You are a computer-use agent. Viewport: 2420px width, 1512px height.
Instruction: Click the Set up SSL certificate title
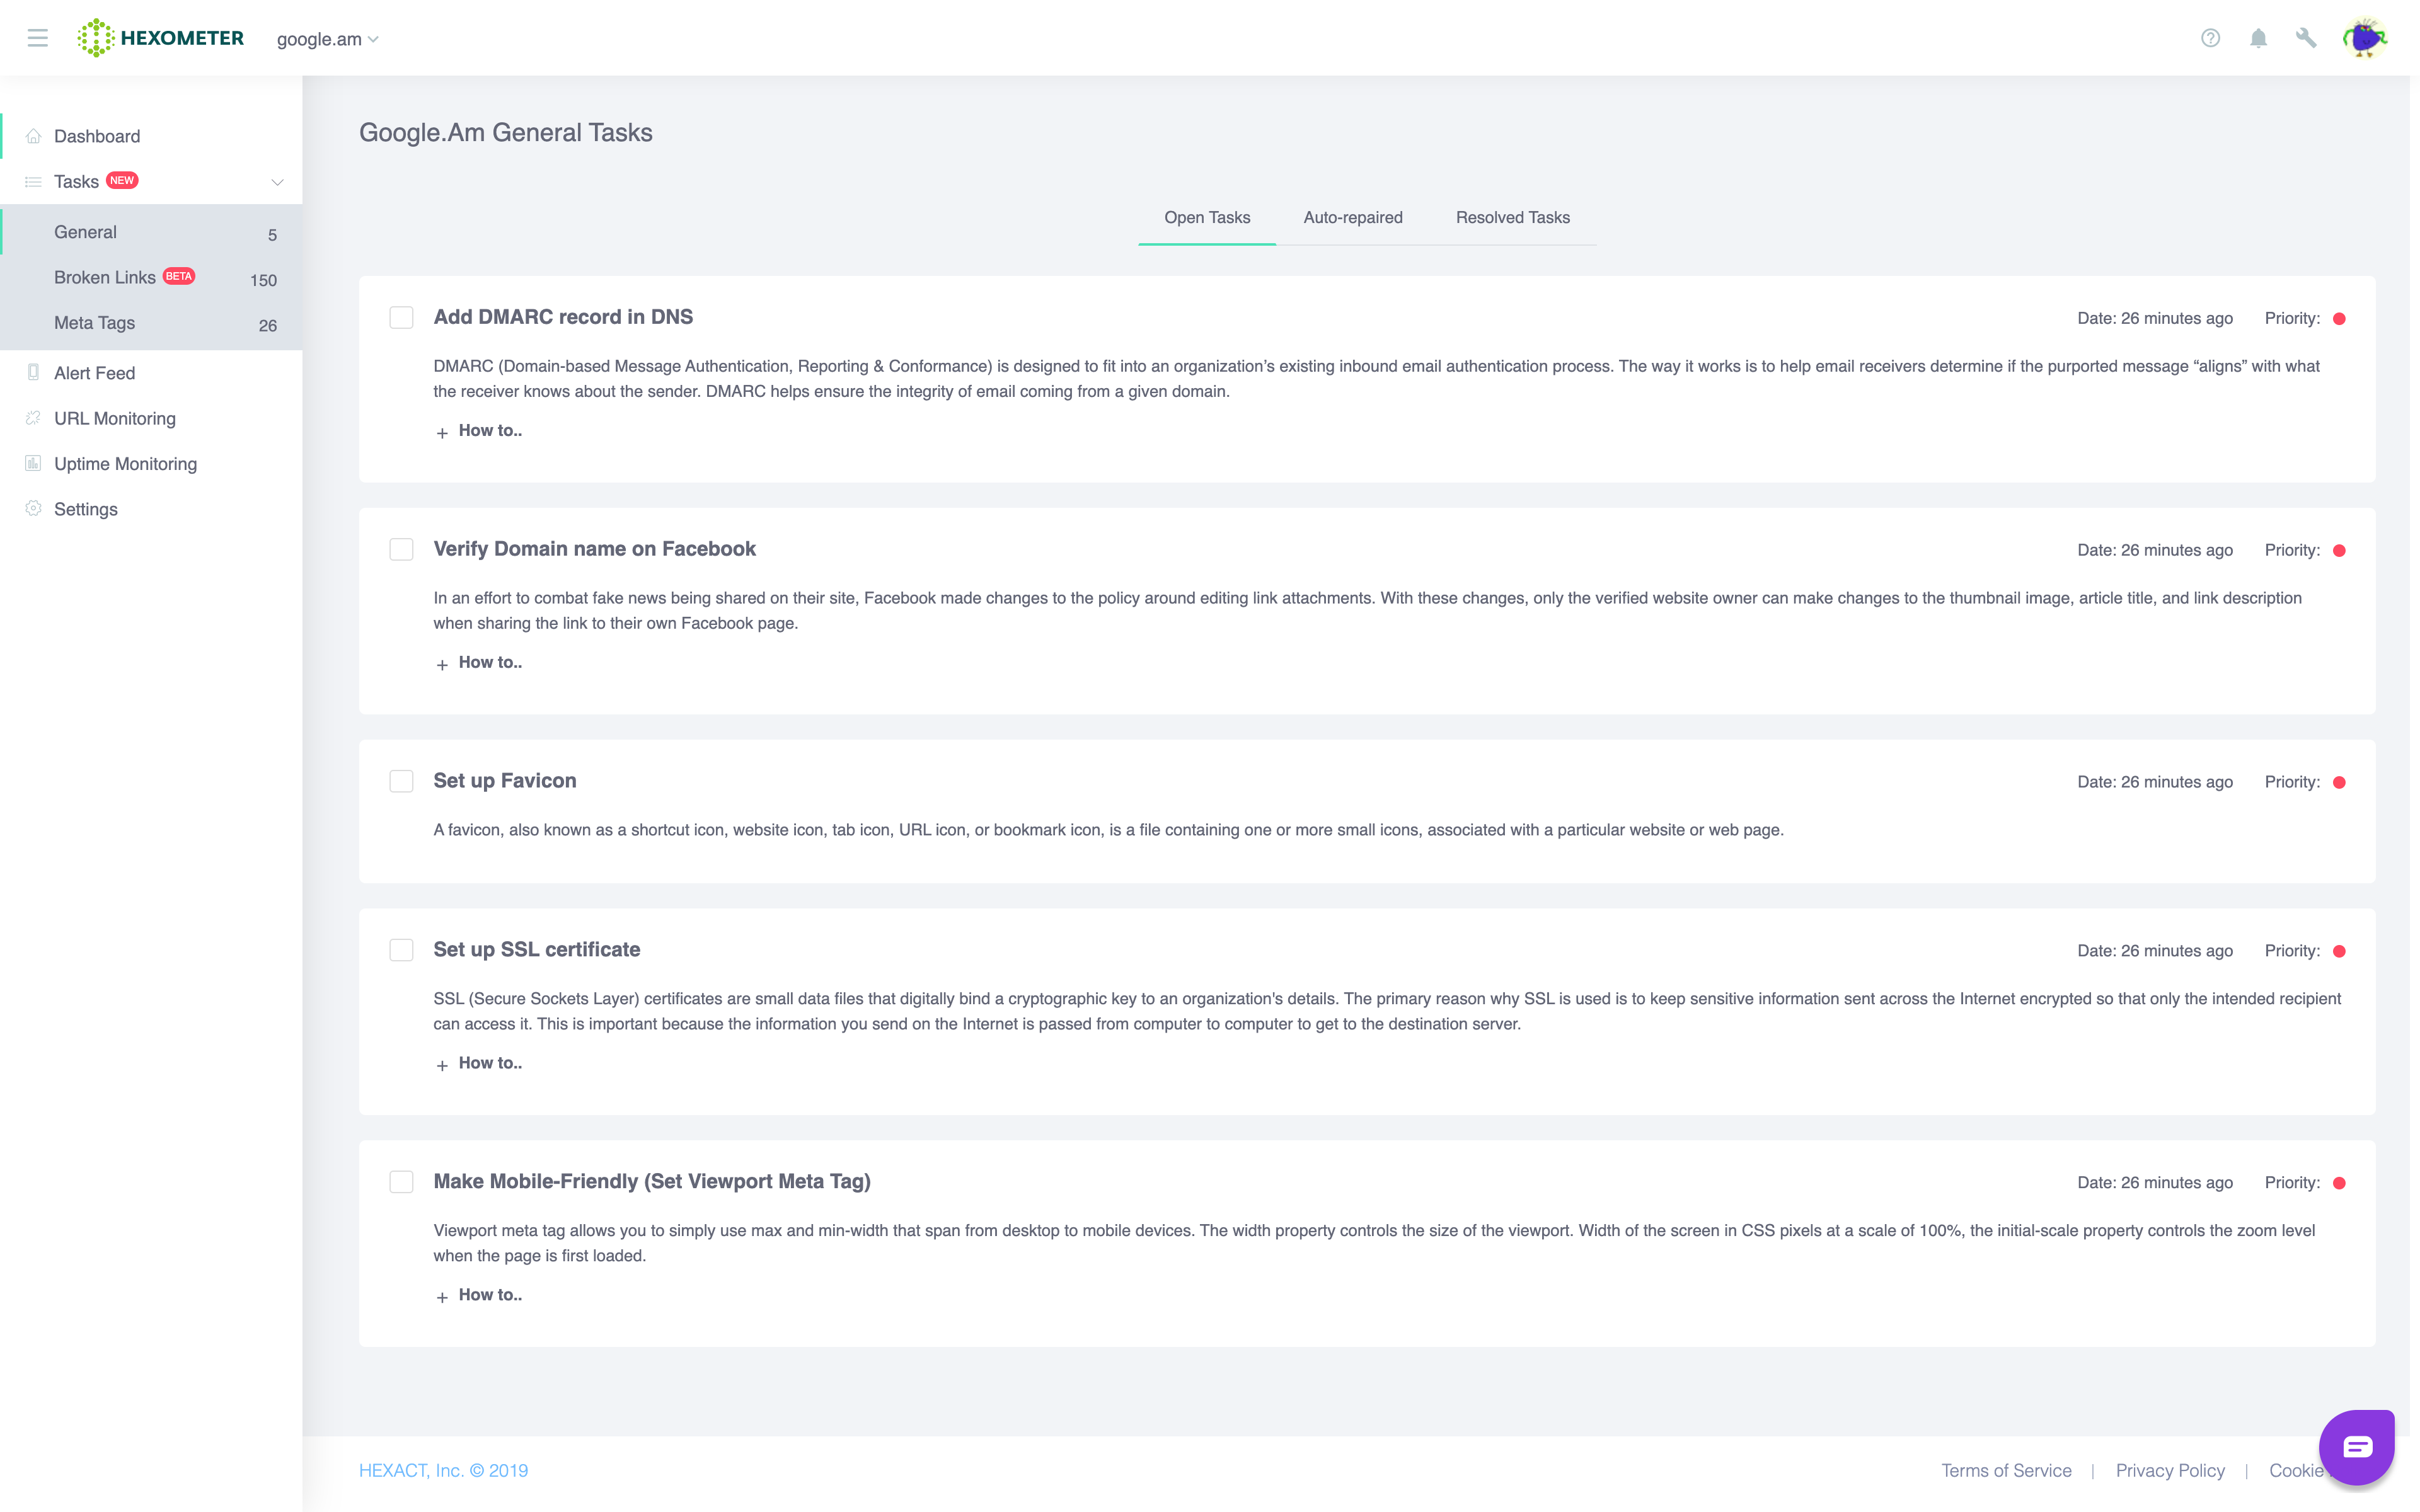point(537,949)
